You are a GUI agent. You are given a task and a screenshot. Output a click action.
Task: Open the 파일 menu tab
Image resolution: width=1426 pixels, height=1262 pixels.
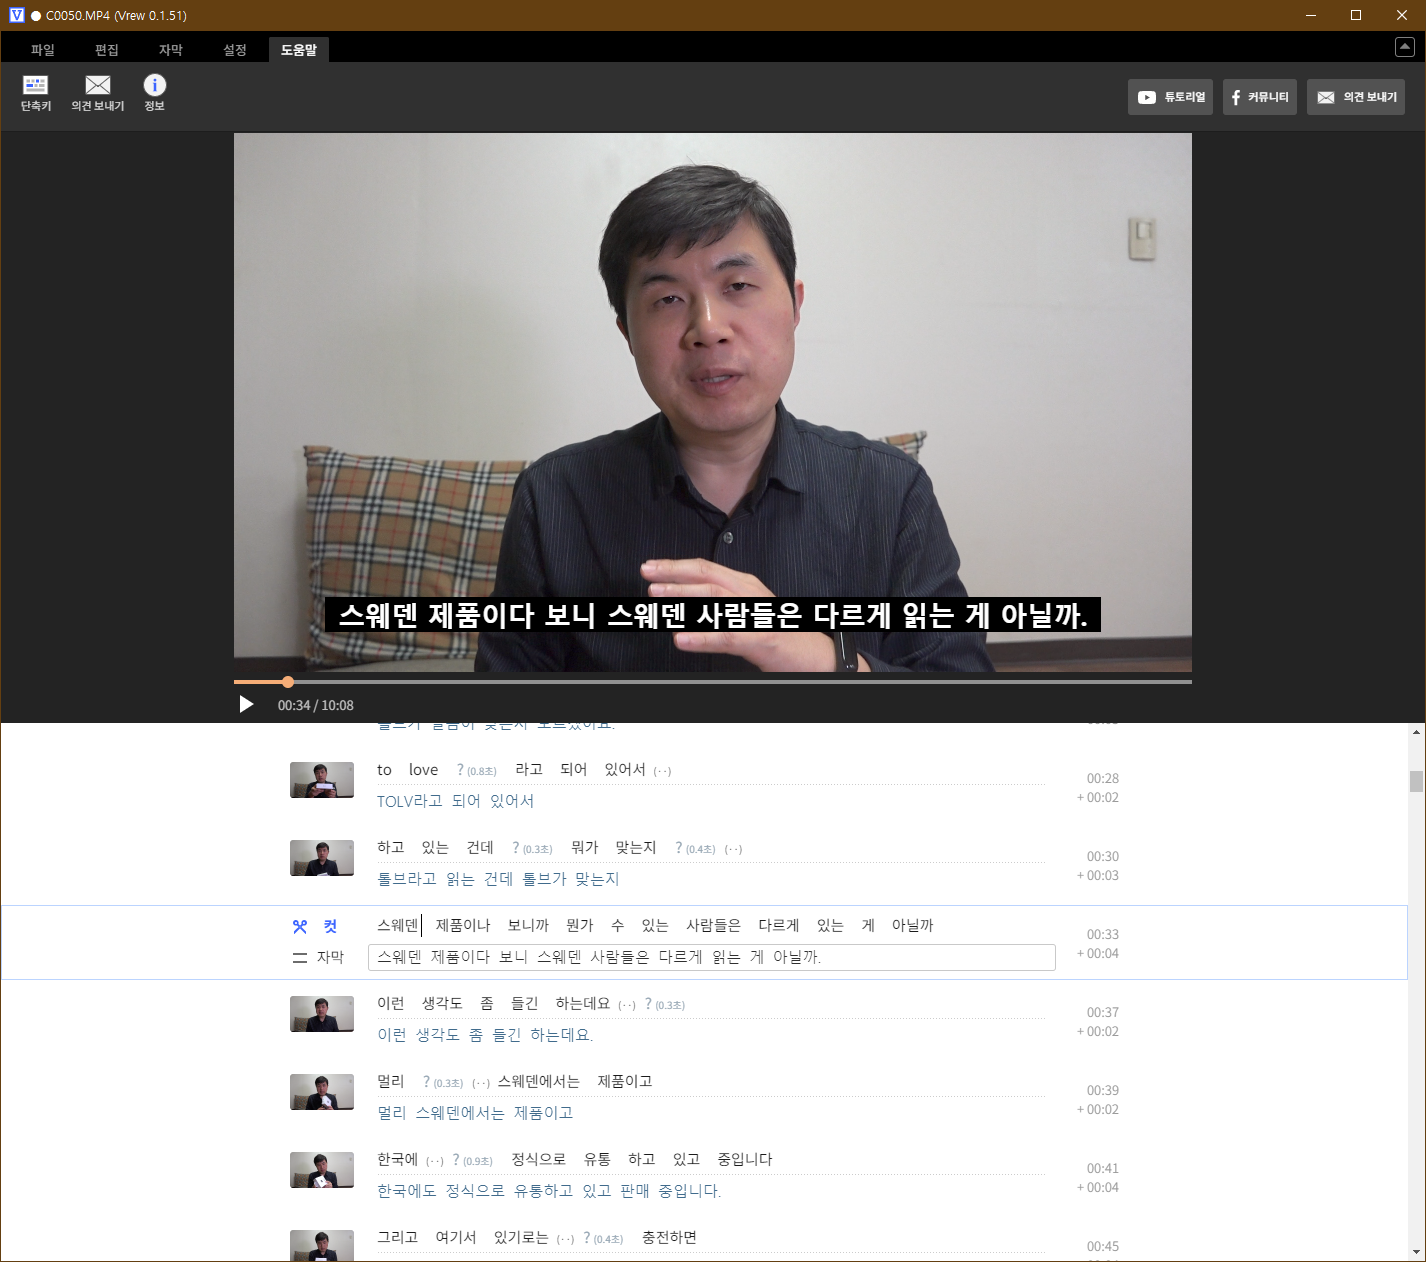coord(43,49)
